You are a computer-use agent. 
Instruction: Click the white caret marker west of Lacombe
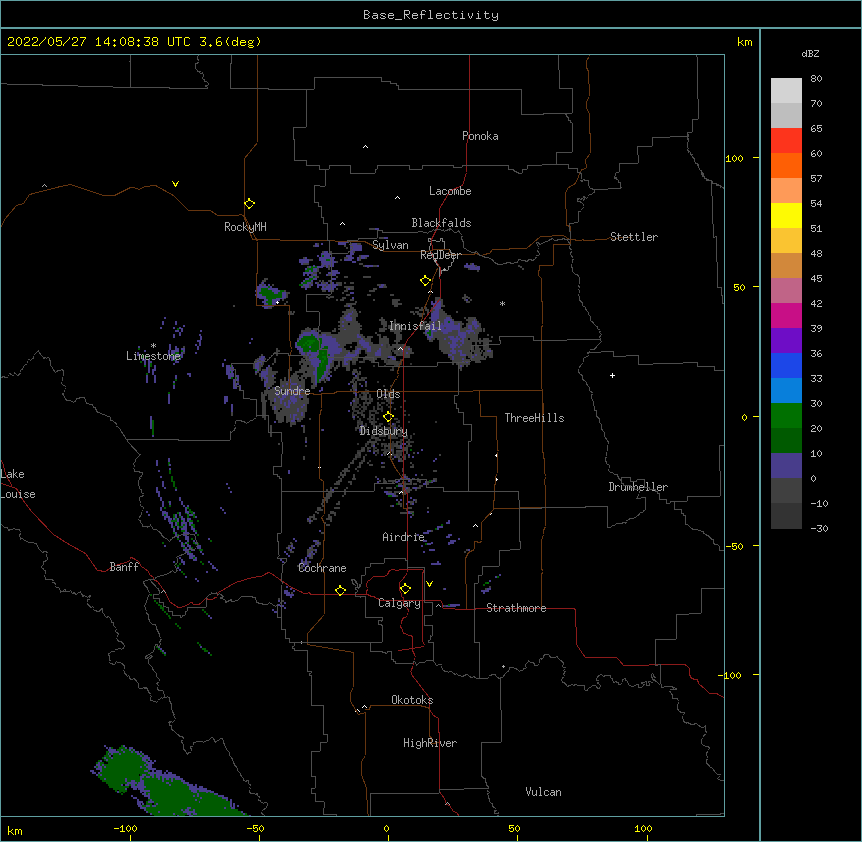pos(397,198)
